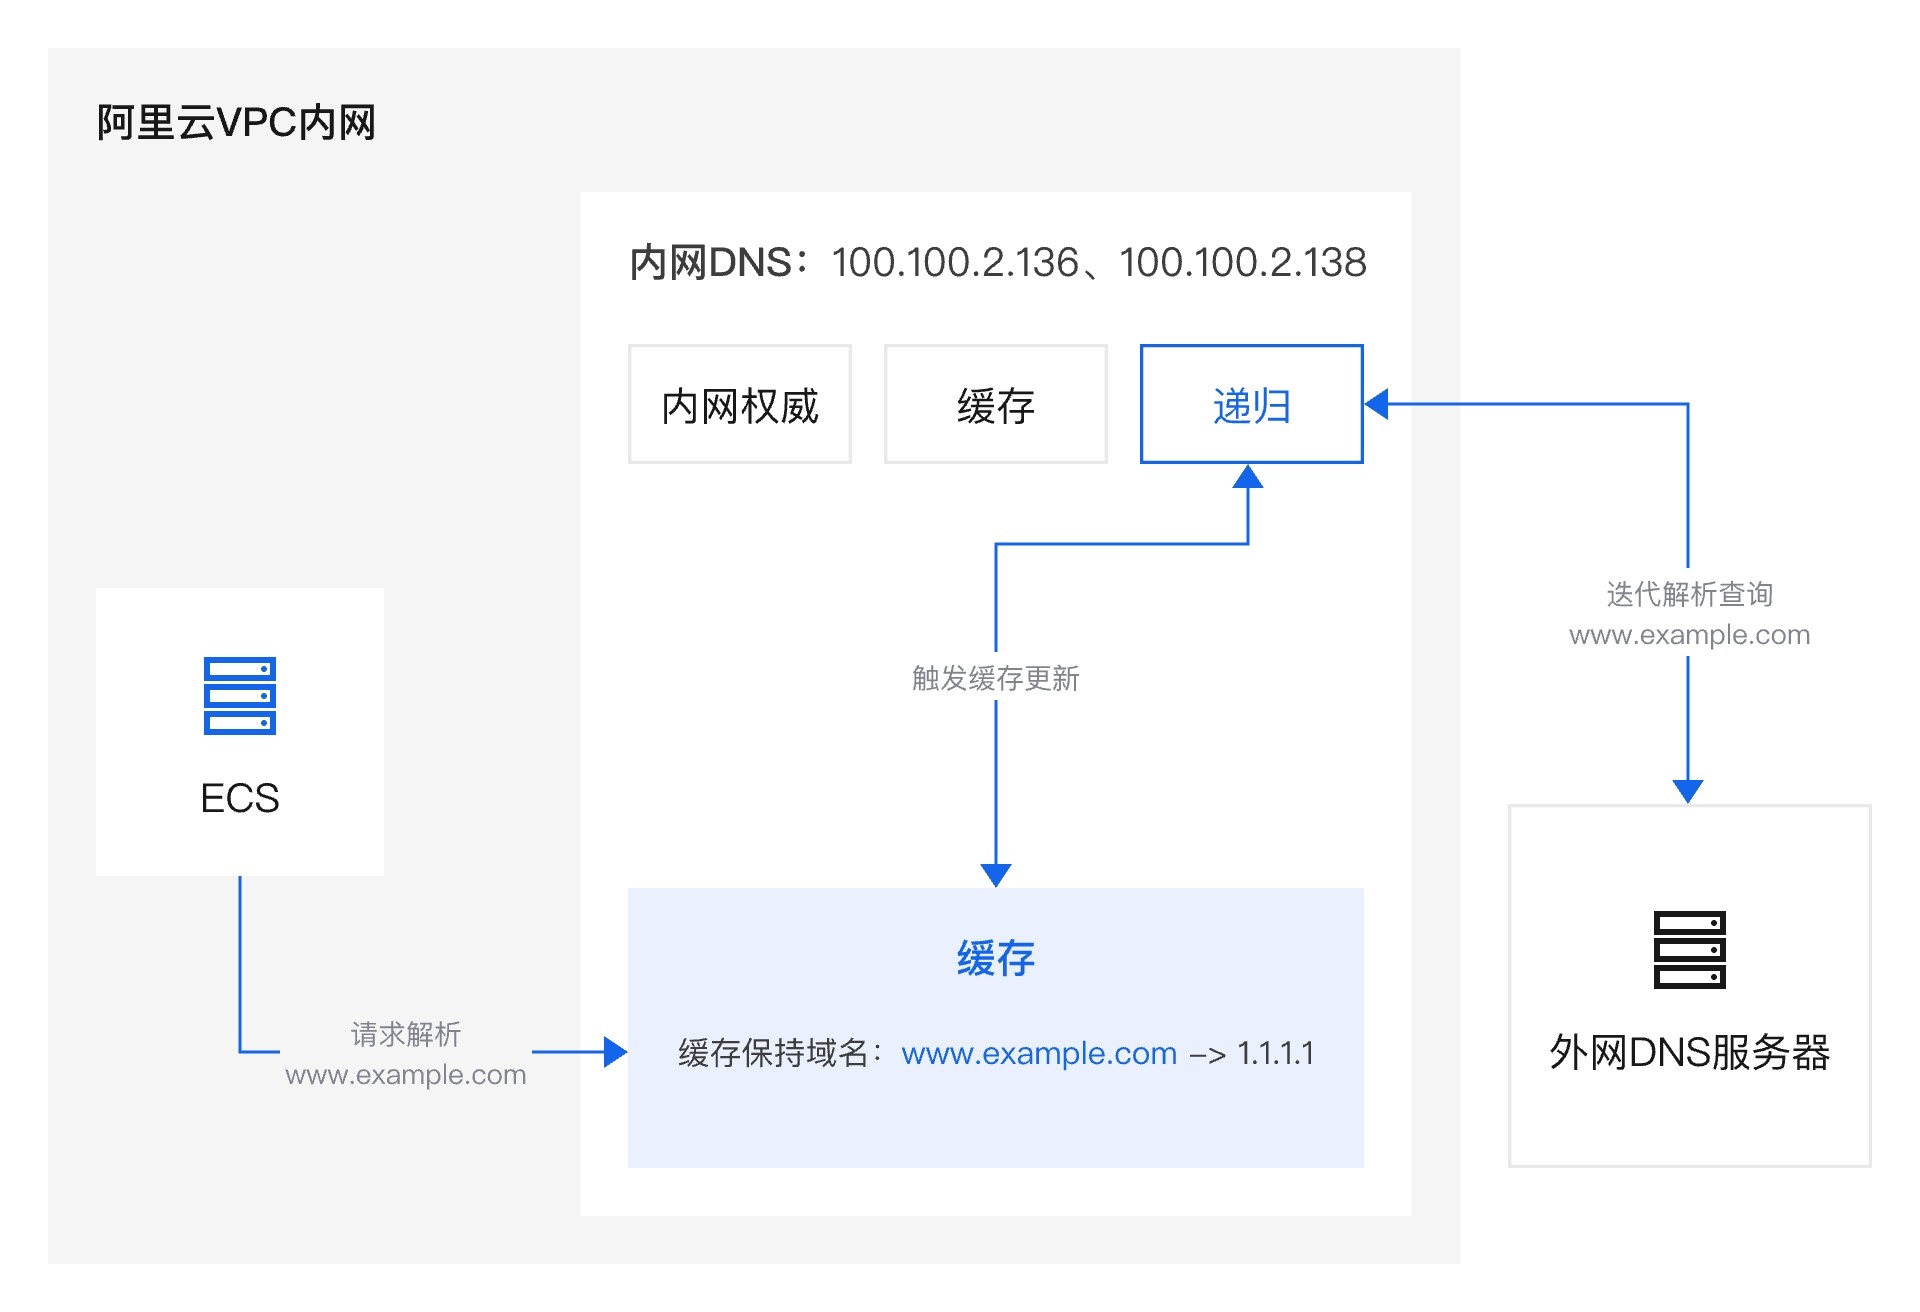Click the 请求解析 label
The height and width of the screenshot is (1312, 1920).
click(405, 1034)
